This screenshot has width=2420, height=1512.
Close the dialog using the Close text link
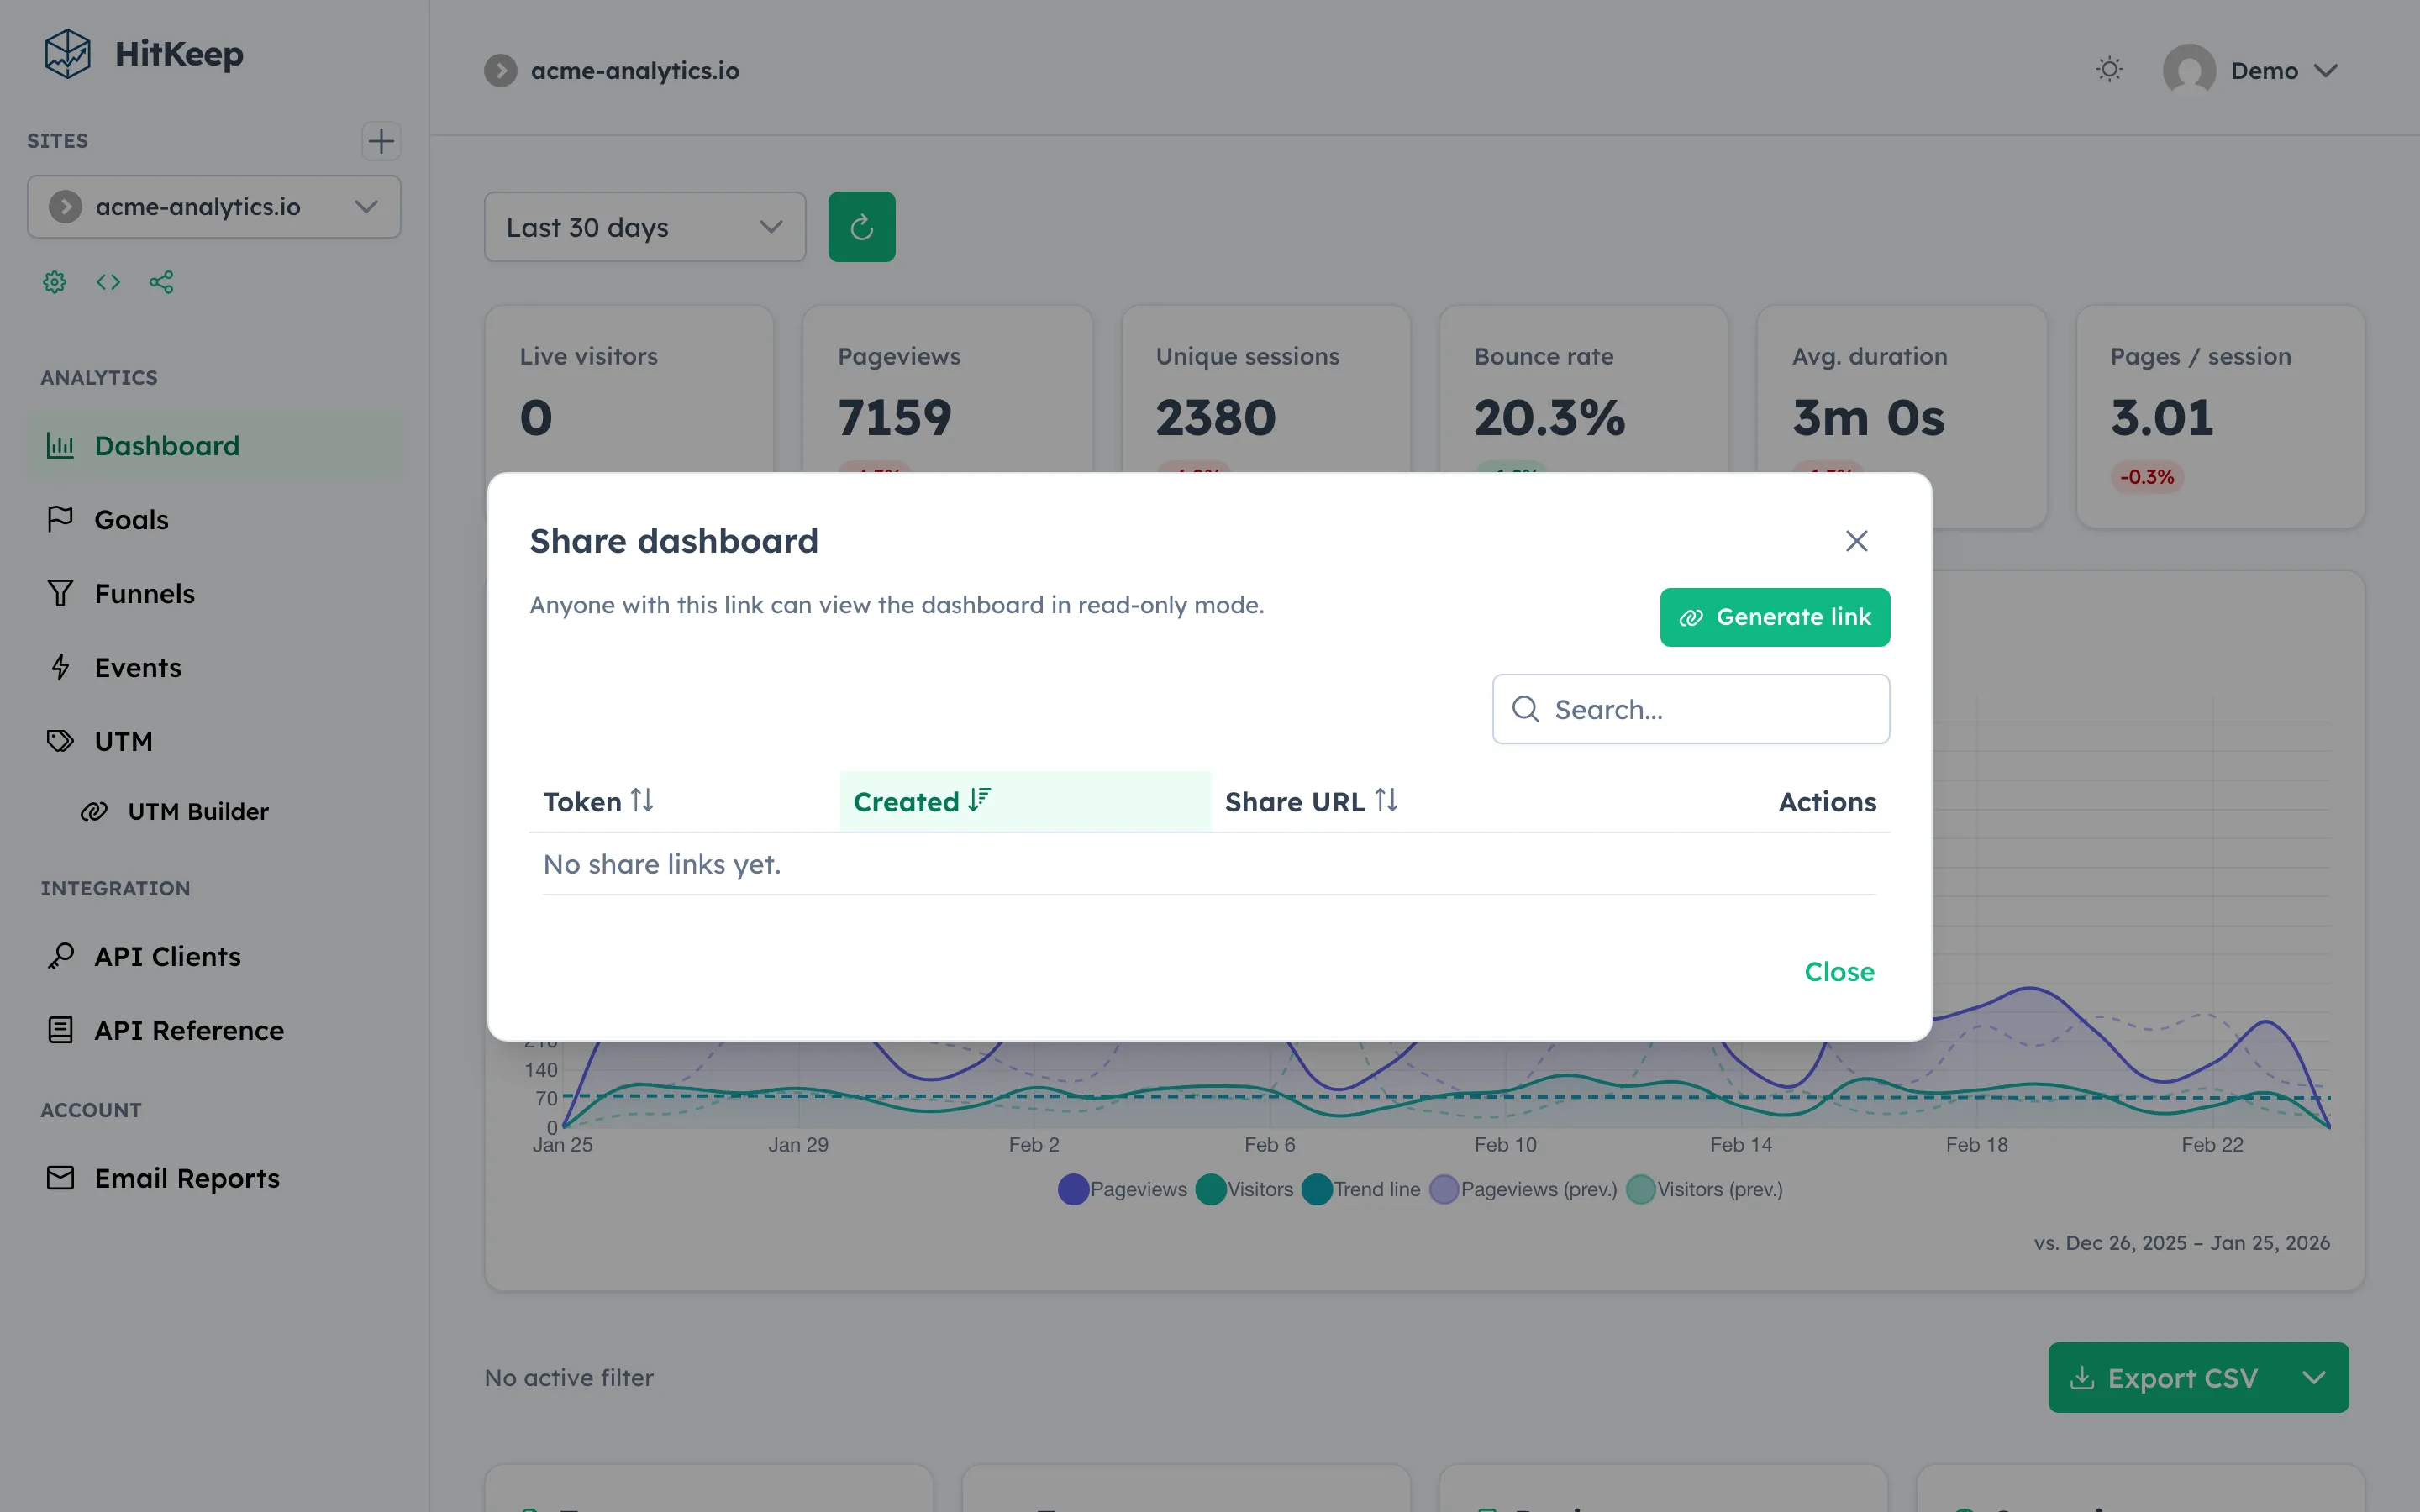1838,971
